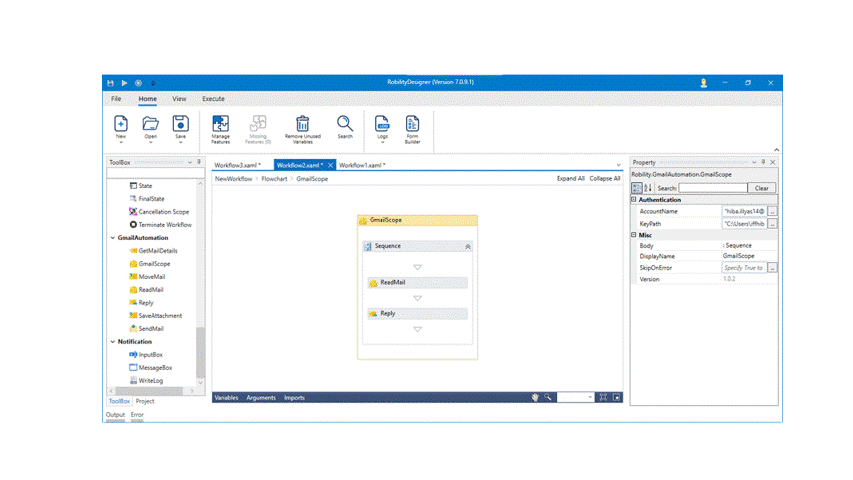Image resolution: width=853 pixels, height=480 pixels.
Task: Click Collapse All in designer
Action: point(605,179)
